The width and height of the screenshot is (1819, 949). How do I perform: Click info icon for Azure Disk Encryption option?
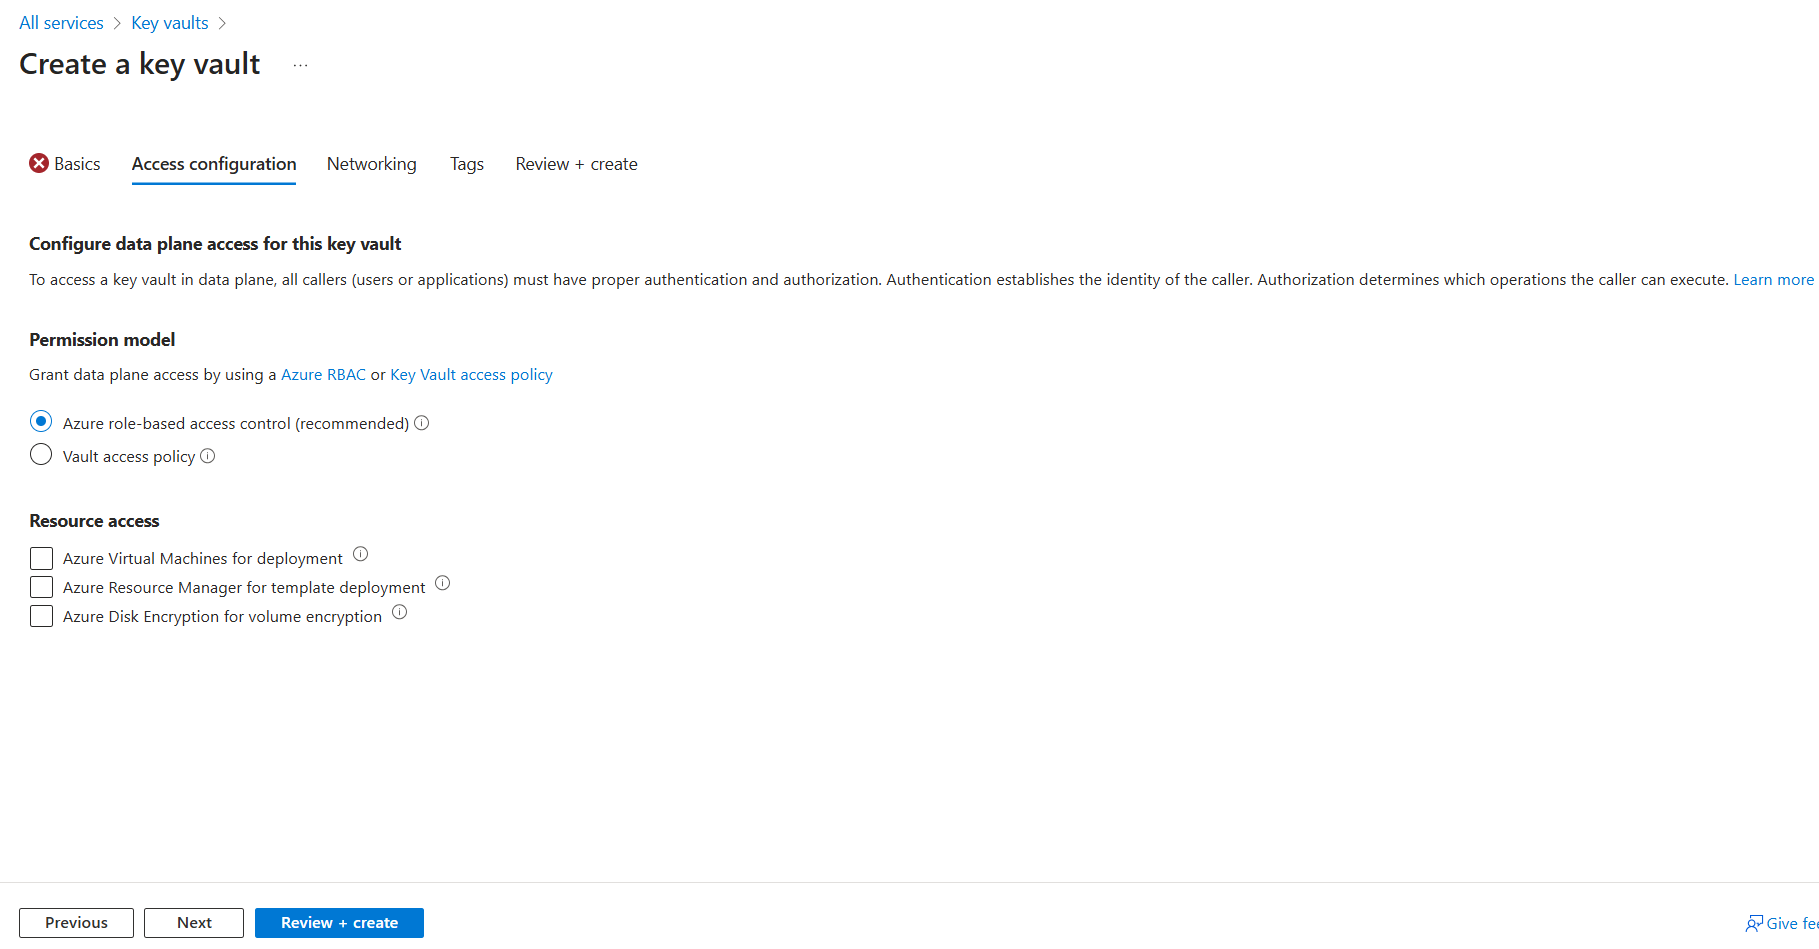point(400,612)
